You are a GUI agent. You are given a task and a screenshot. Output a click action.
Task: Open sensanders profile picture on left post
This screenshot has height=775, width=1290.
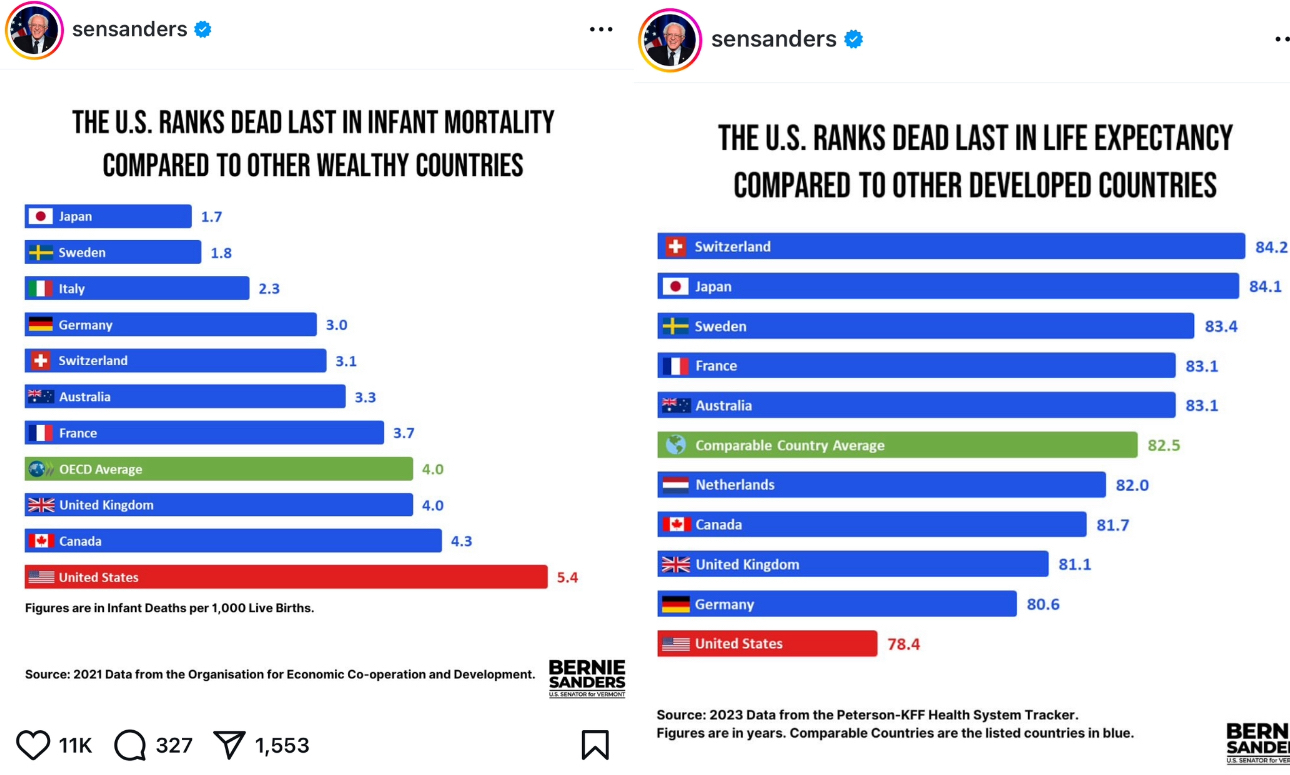tap(34, 31)
